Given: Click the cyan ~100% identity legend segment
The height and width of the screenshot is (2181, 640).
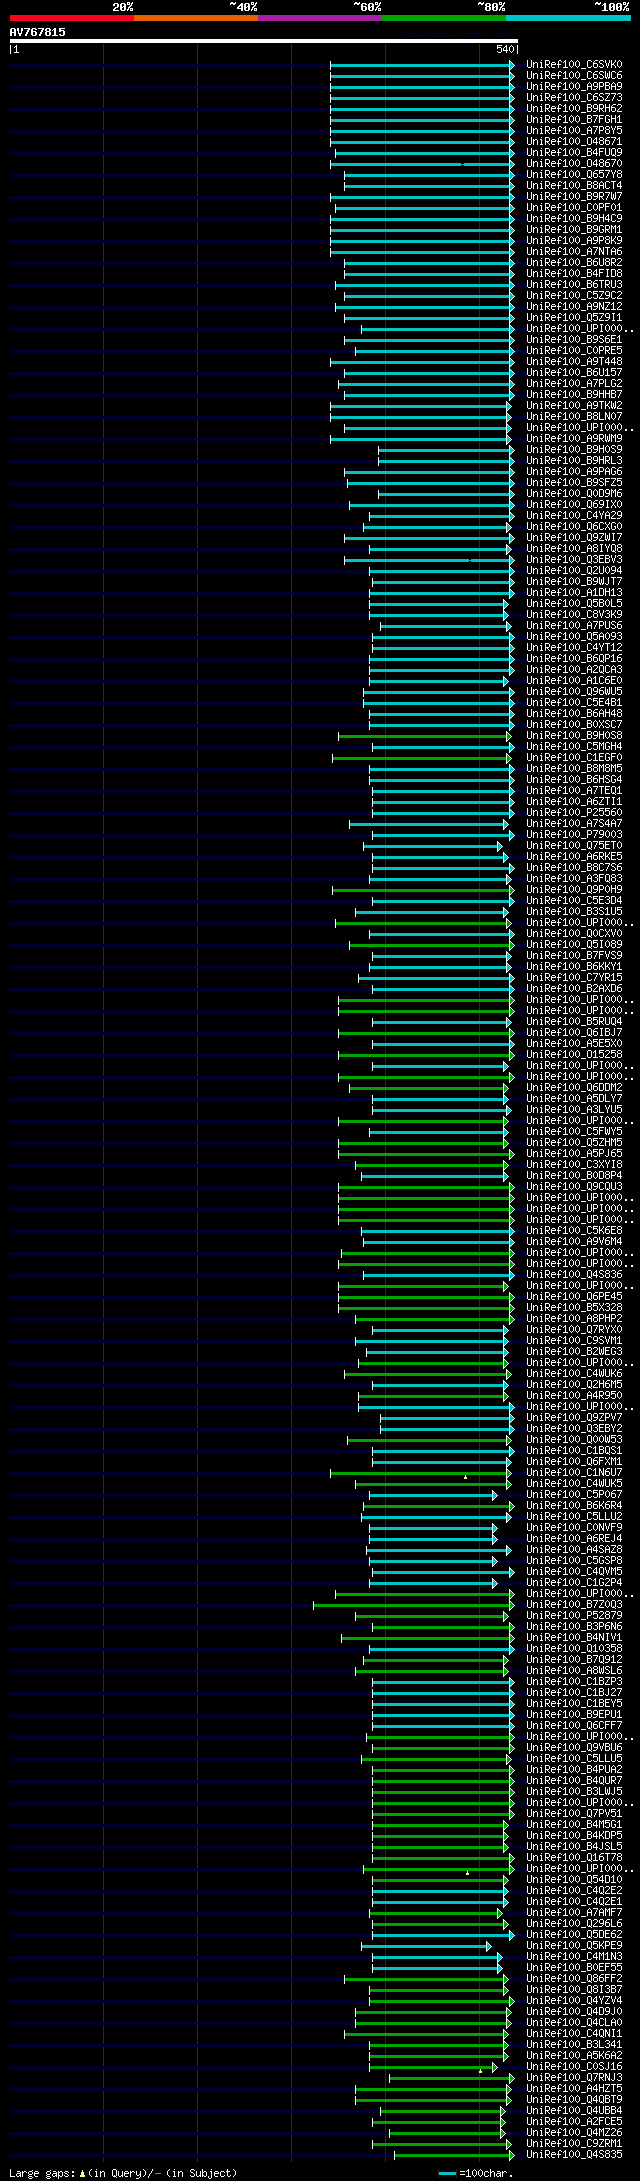Looking at the screenshot, I should [x=568, y=18].
